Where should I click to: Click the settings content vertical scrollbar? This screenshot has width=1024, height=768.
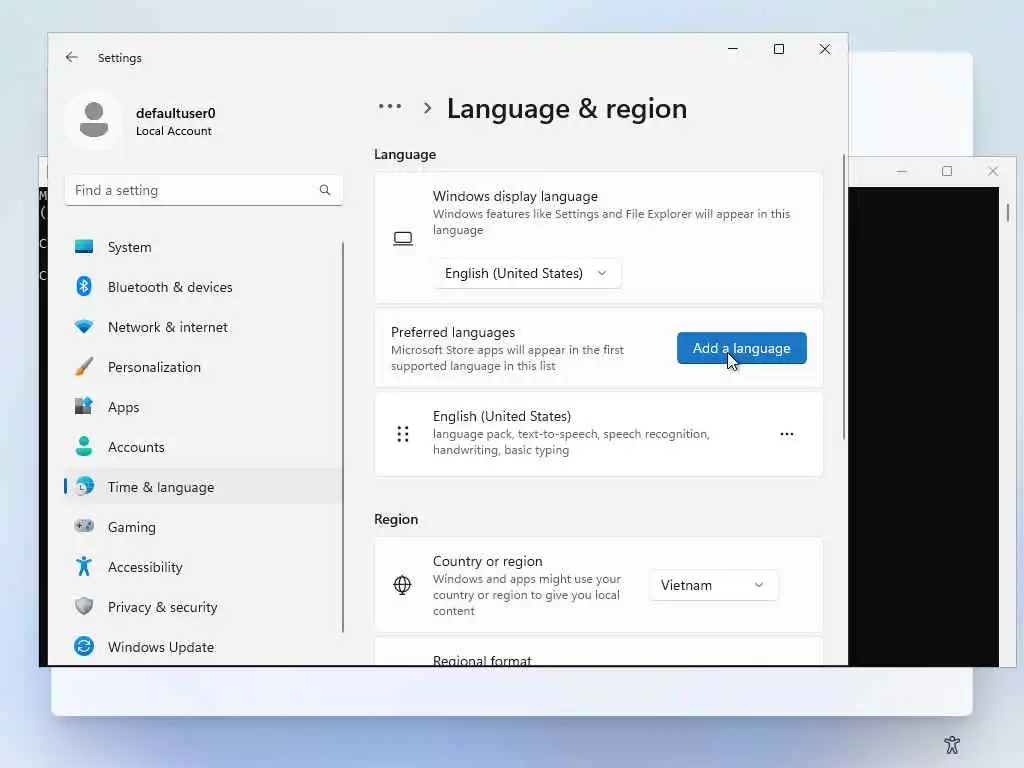point(844,297)
